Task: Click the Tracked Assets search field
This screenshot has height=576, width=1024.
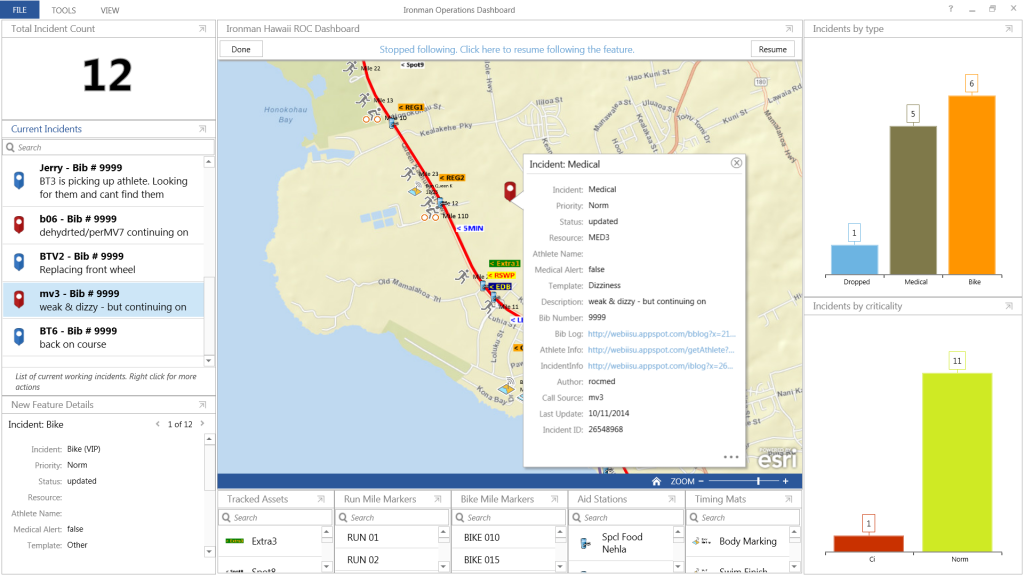Action: (276, 518)
